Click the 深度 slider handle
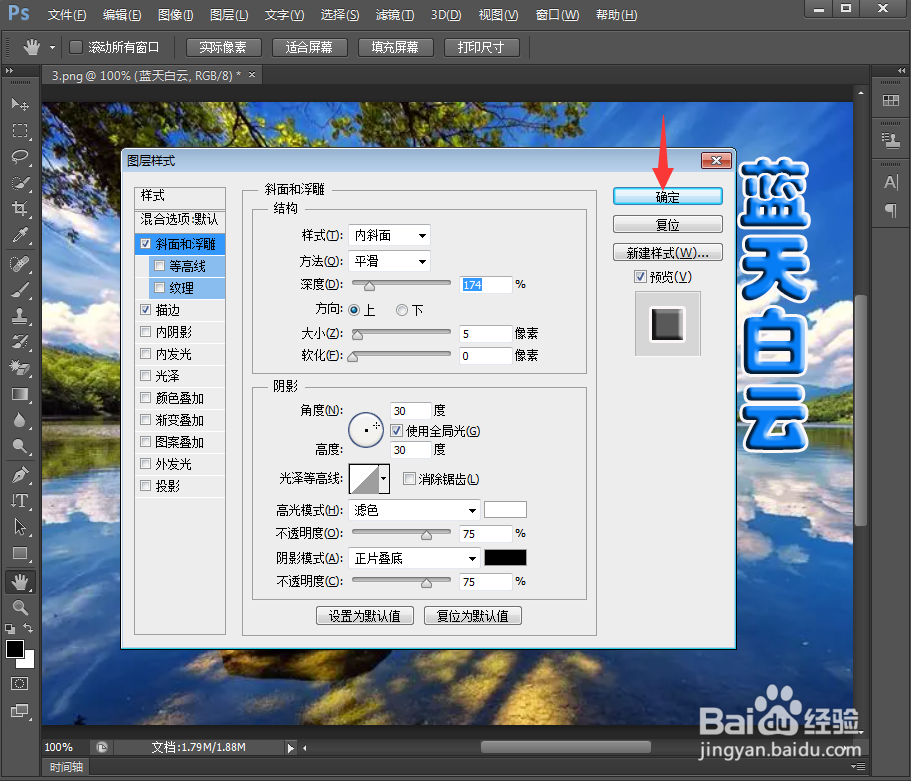The height and width of the screenshot is (781, 911). point(370,285)
